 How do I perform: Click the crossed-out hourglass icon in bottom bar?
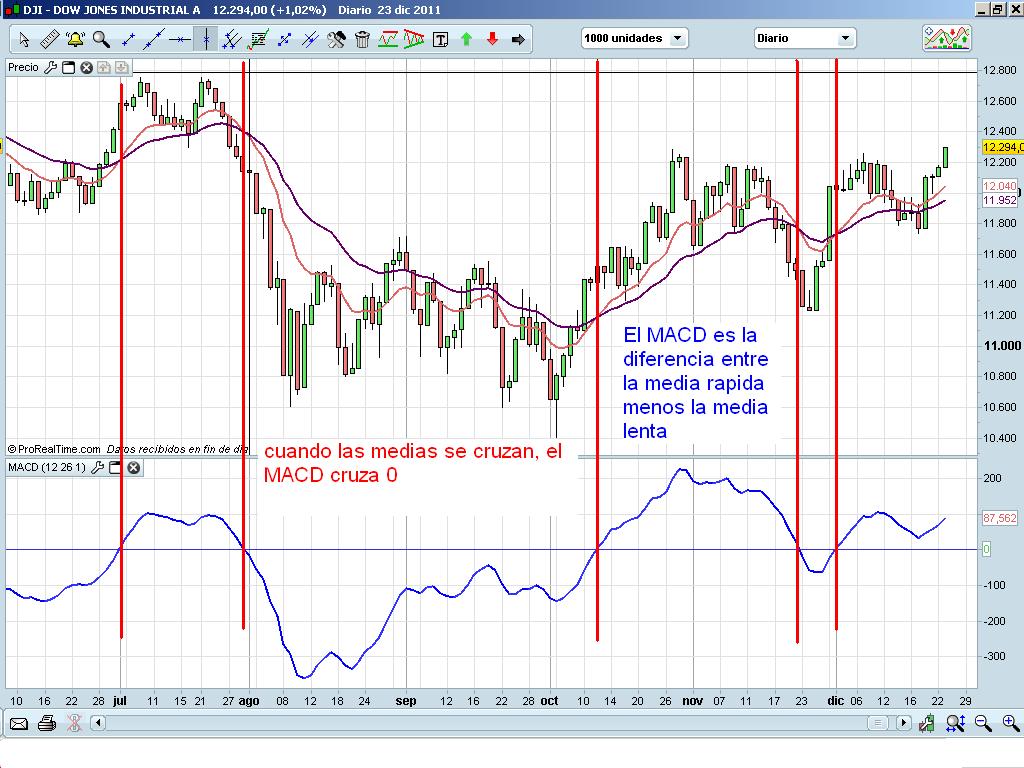(74, 724)
